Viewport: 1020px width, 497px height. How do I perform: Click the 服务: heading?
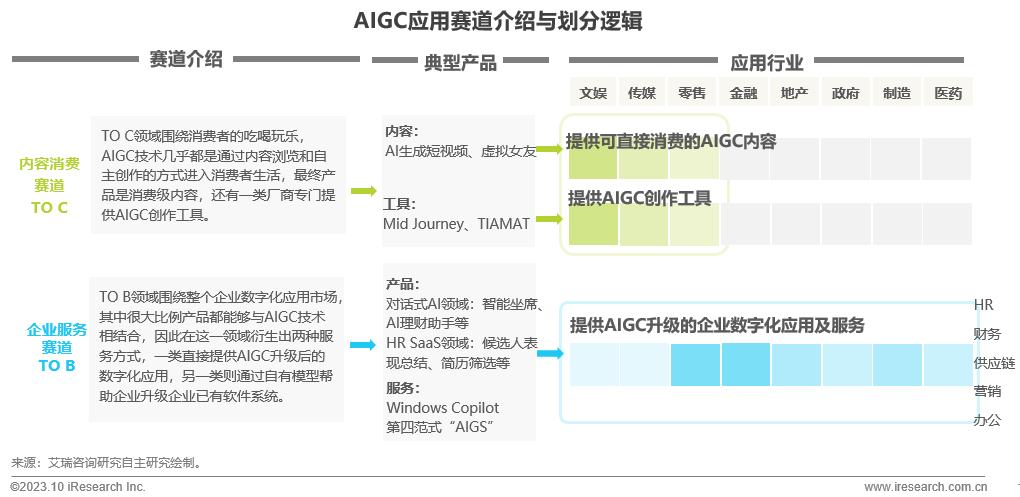coord(403,388)
